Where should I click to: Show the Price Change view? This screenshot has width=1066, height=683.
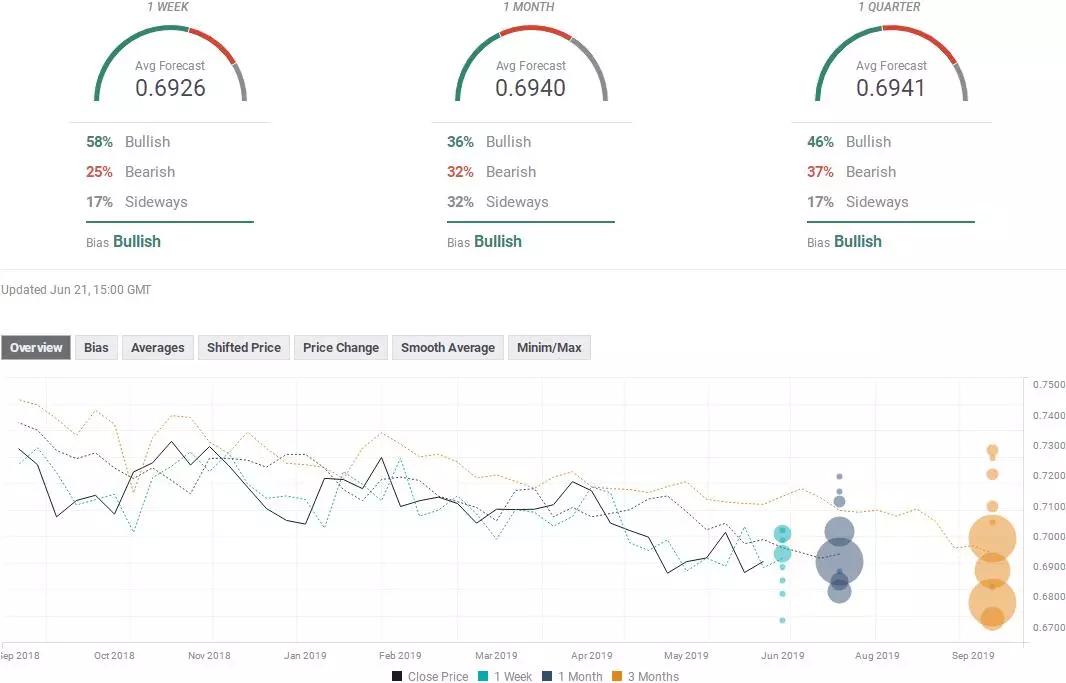pyautogui.click(x=341, y=348)
